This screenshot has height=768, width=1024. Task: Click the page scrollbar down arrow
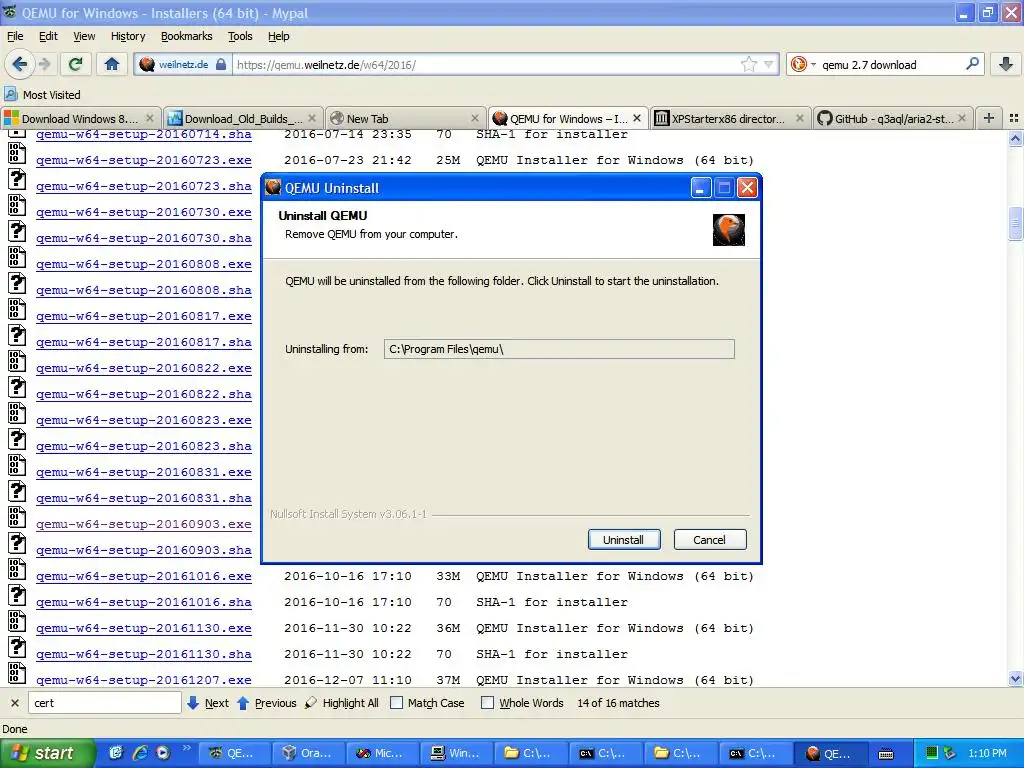point(1015,679)
